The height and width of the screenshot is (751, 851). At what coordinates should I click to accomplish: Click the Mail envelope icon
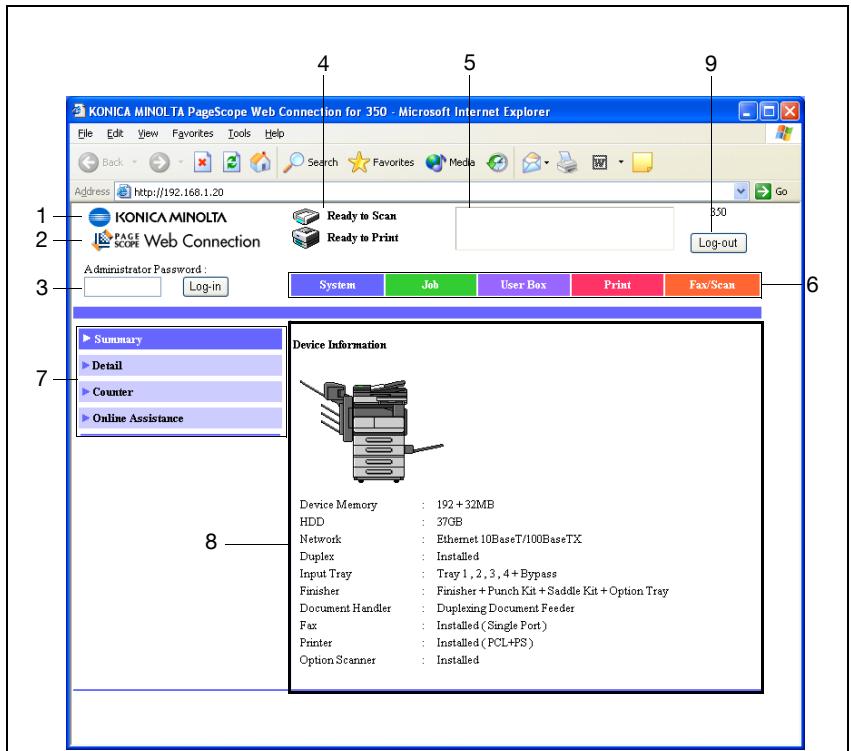click(531, 162)
